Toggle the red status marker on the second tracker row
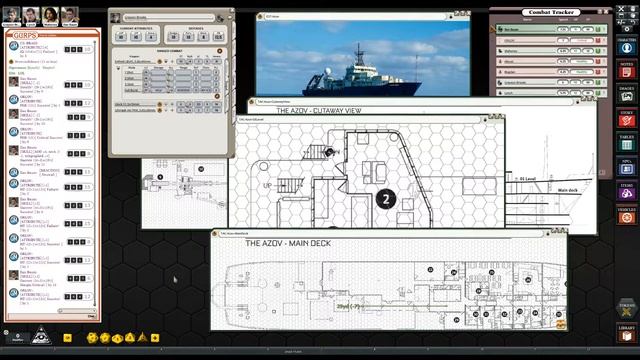The width and height of the screenshot is (640, 360). (x=598, y=40)
